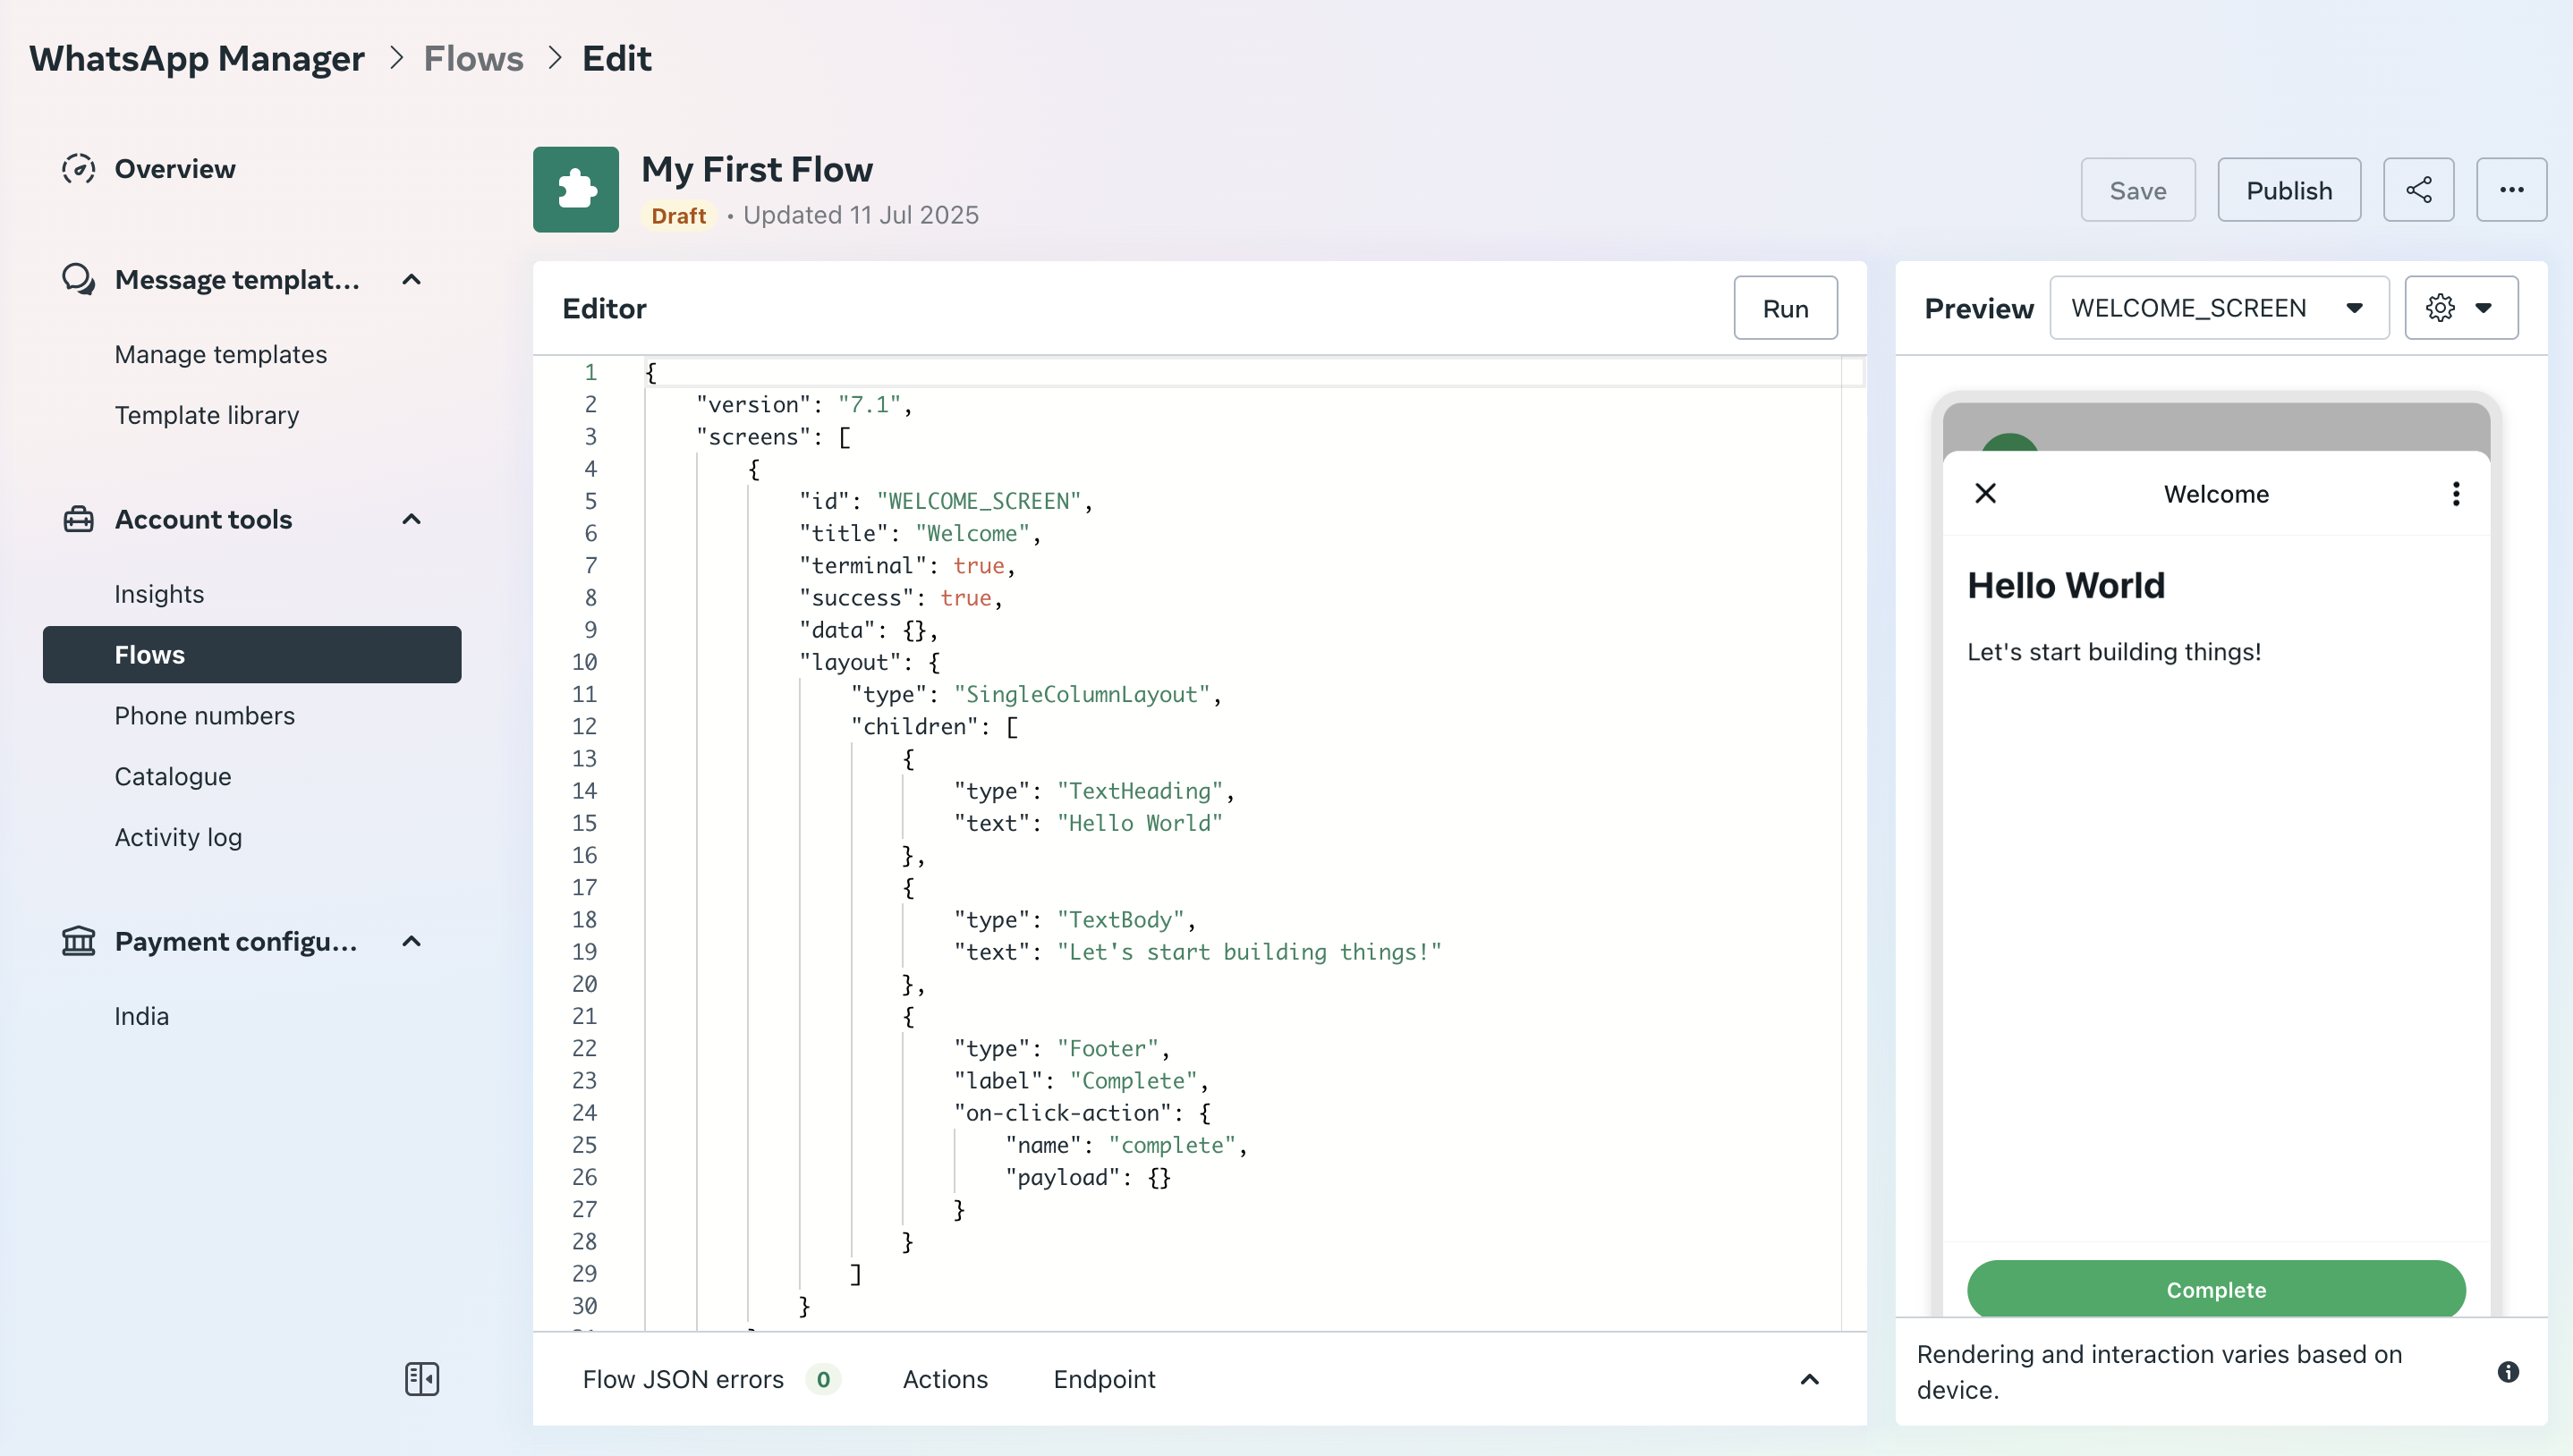Click the Message templates chat icon
2573x1456 pixels.
click(x=78, y=279)
